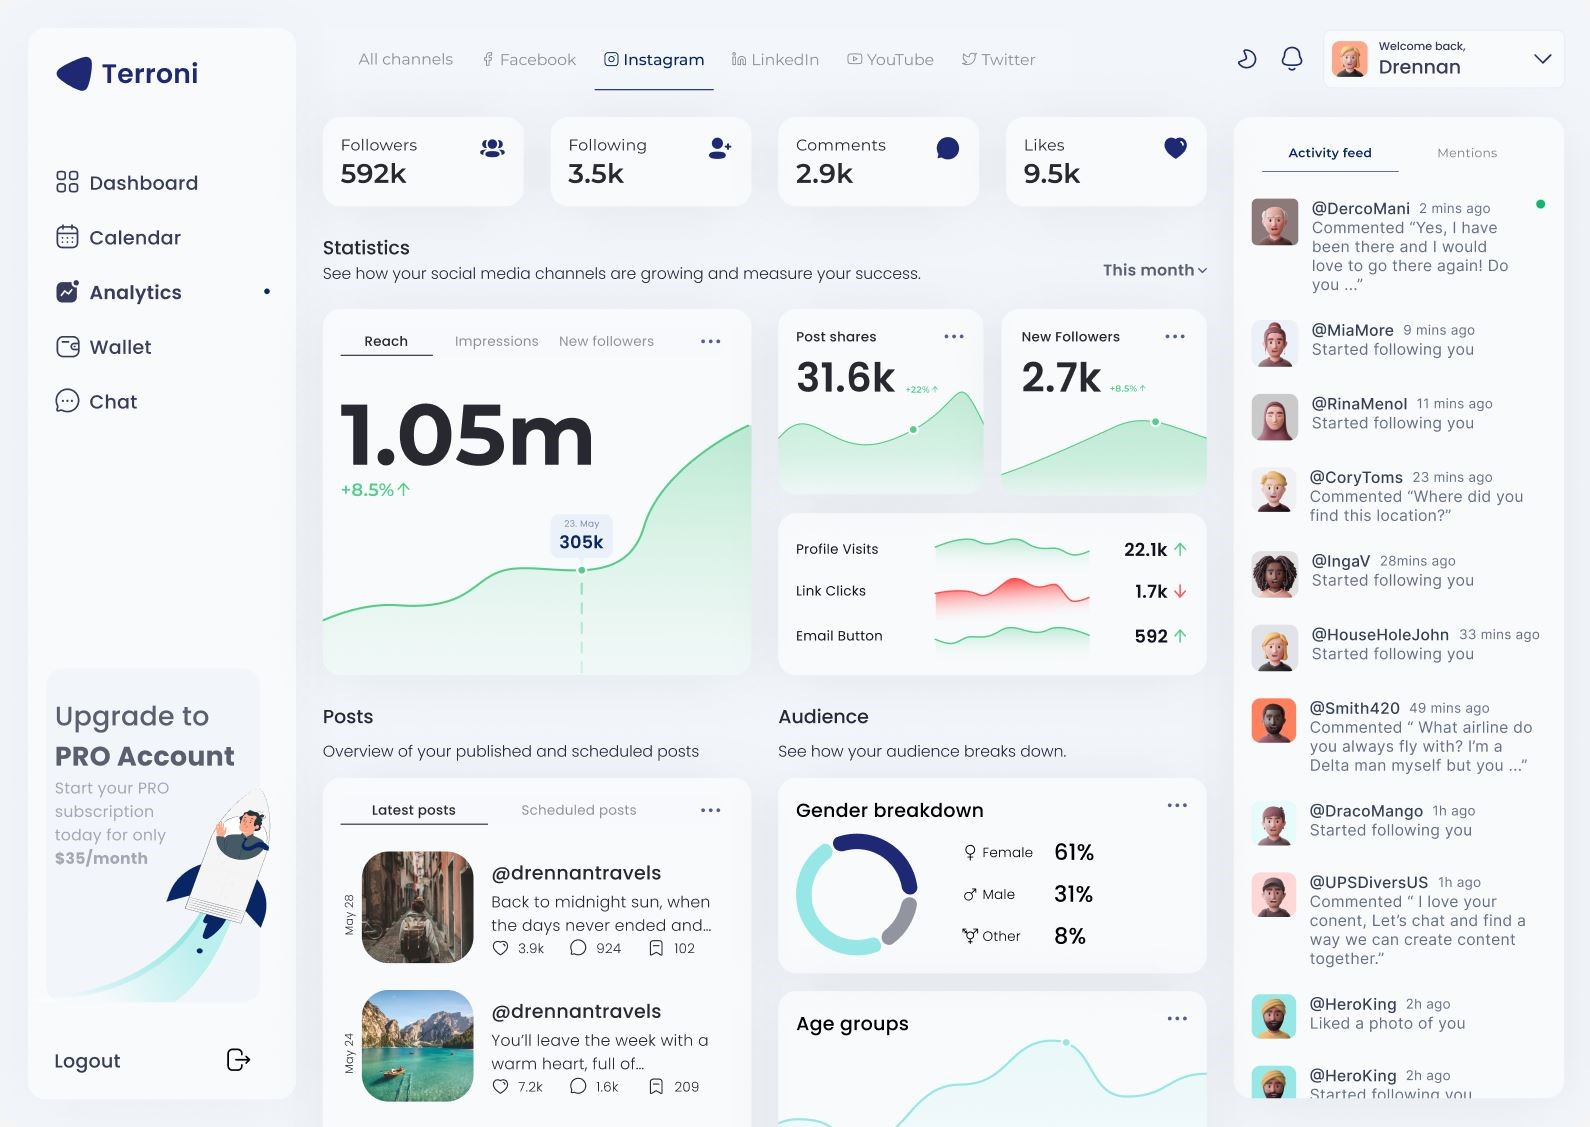This screenshot has height=1127, width=1590.
Task: Open the May 28 alley post thumbnail
Action: coord(417,907)
